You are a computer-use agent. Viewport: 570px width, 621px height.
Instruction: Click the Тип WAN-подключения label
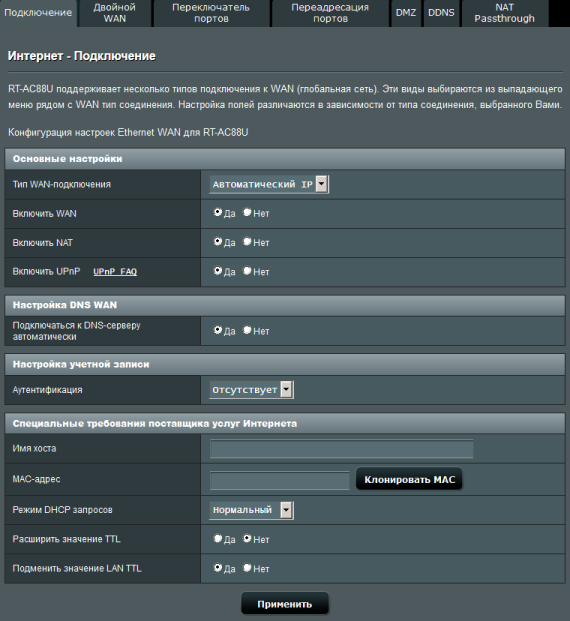[62, 185]
